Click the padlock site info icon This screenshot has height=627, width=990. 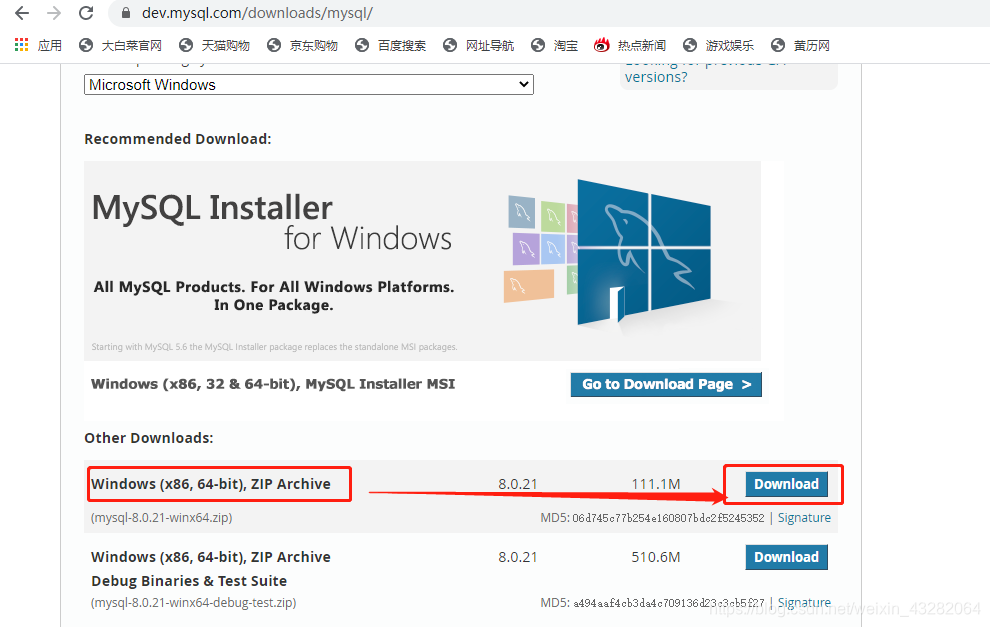[x=126, y=13]
